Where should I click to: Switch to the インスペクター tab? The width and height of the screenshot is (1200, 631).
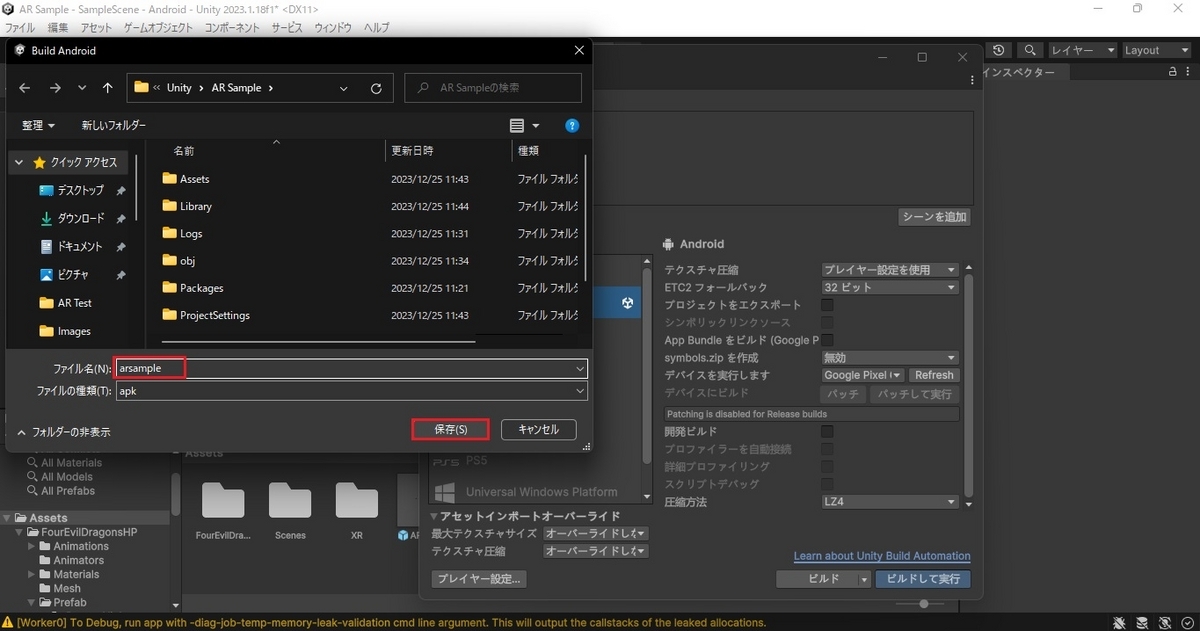pos(1019,73)
